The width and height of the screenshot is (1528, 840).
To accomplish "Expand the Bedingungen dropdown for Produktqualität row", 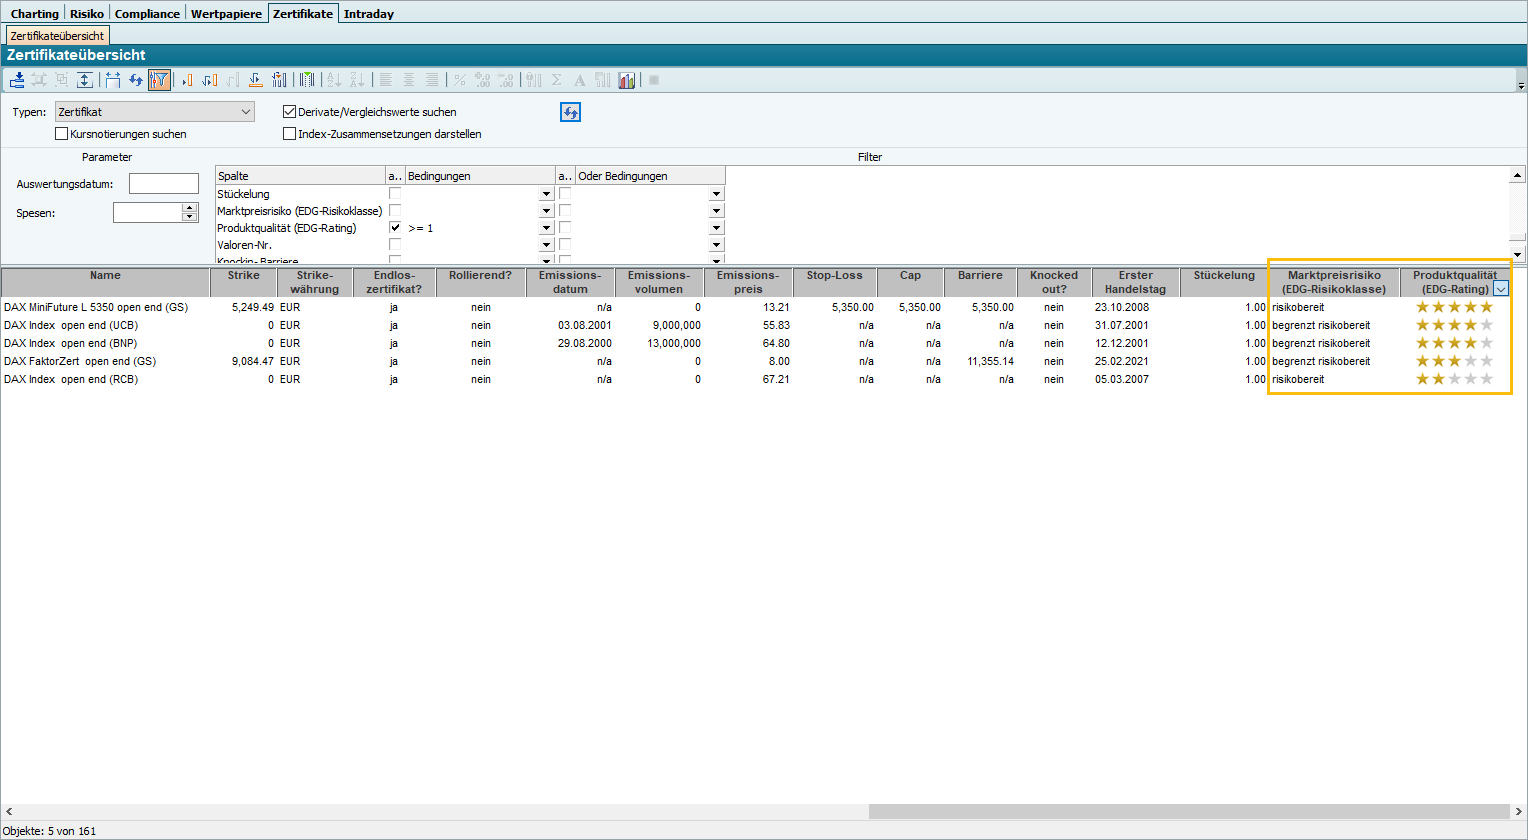I will [x=546, y=229].
